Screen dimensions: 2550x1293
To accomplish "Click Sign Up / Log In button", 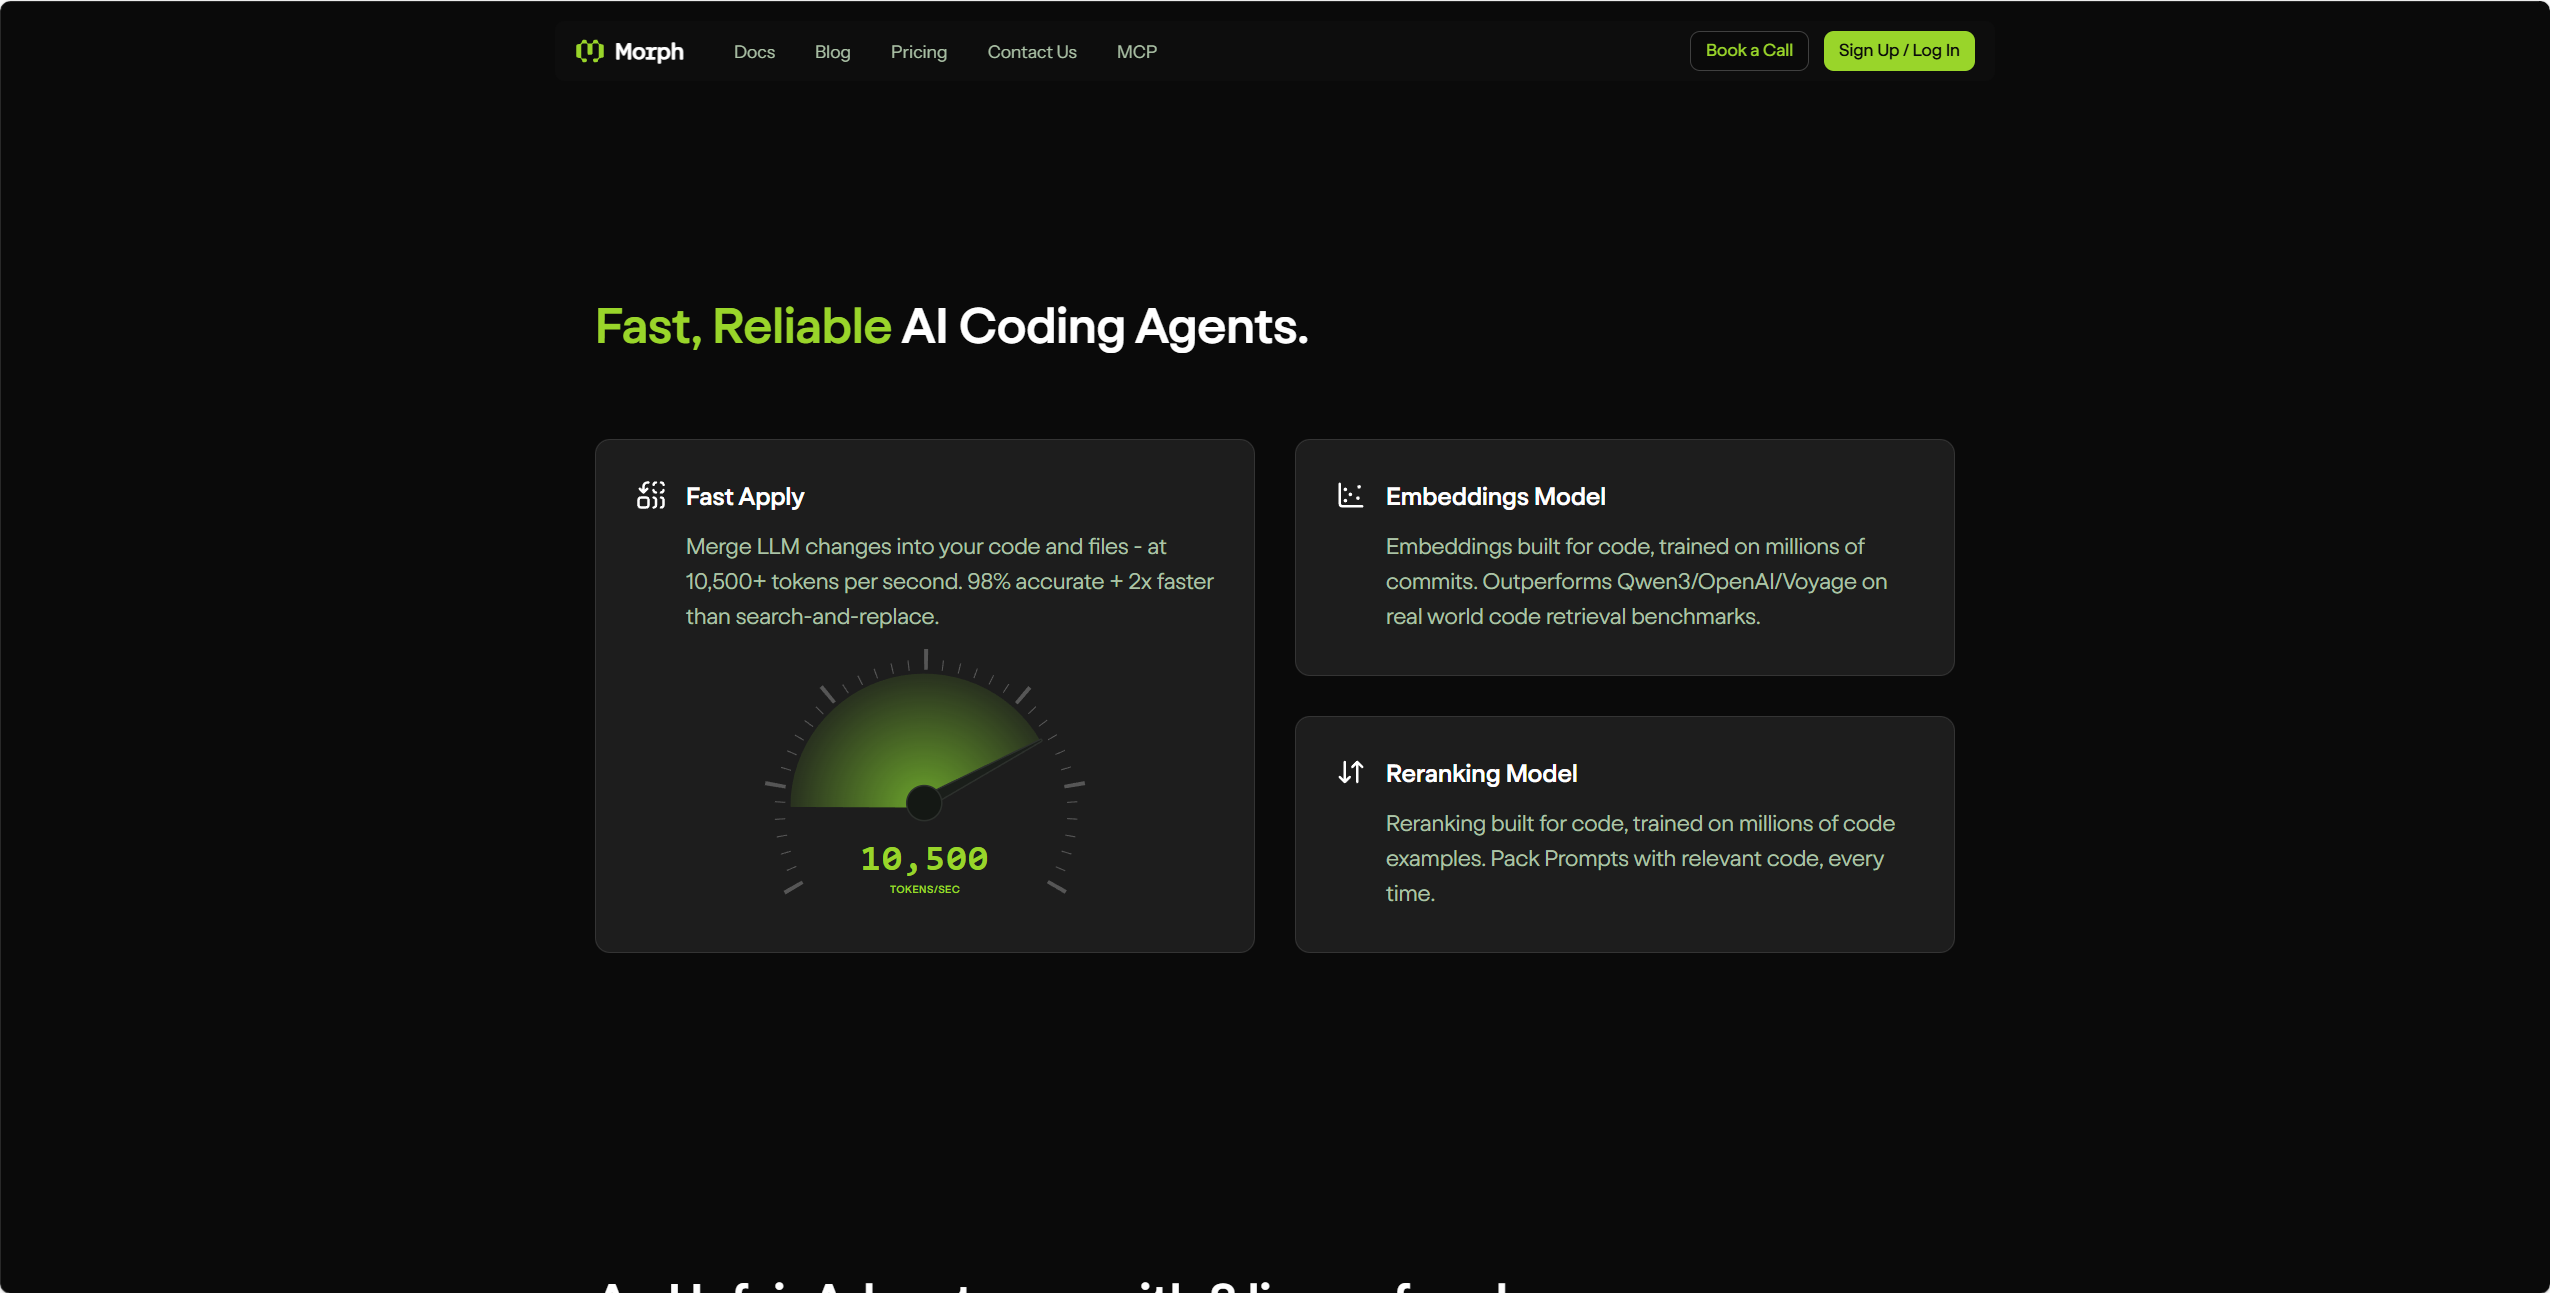I will coord(1898,51).
